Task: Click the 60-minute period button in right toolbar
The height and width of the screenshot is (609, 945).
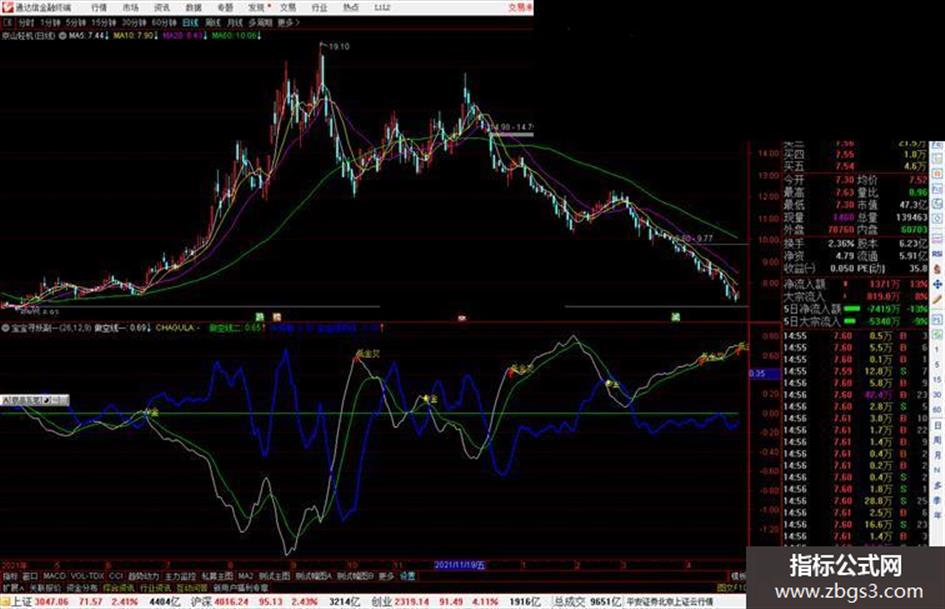Action: [938, 409]
